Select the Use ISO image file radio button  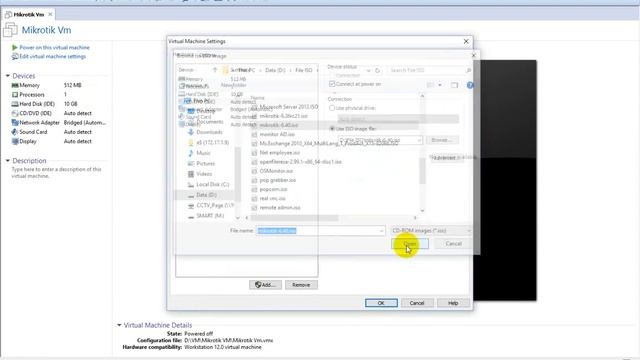pos(332,129)
